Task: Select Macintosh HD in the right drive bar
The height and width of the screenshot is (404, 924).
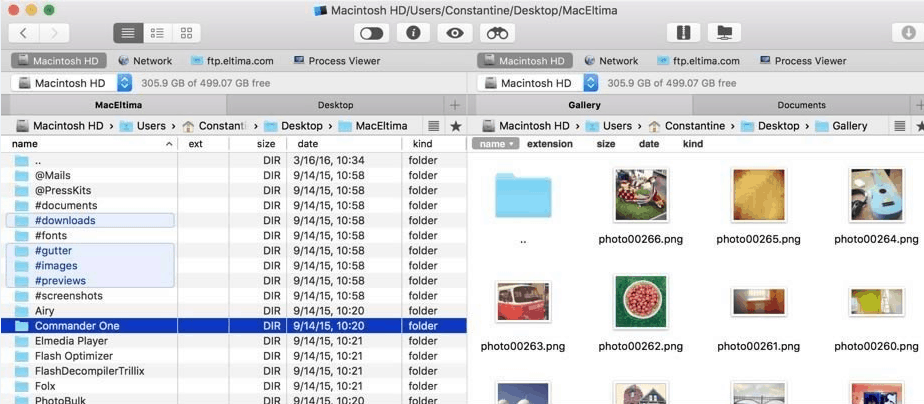Action: click(x=524, y=61)
